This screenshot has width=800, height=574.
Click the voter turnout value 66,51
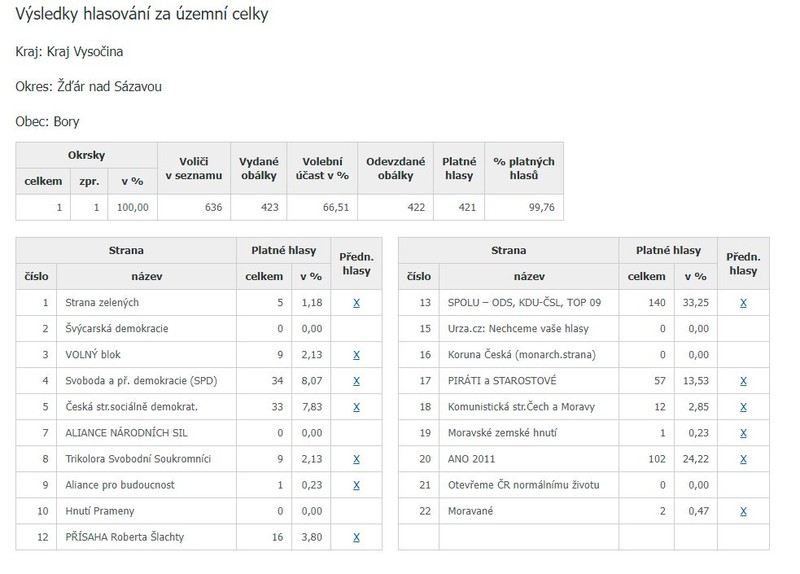click(329, 207)
